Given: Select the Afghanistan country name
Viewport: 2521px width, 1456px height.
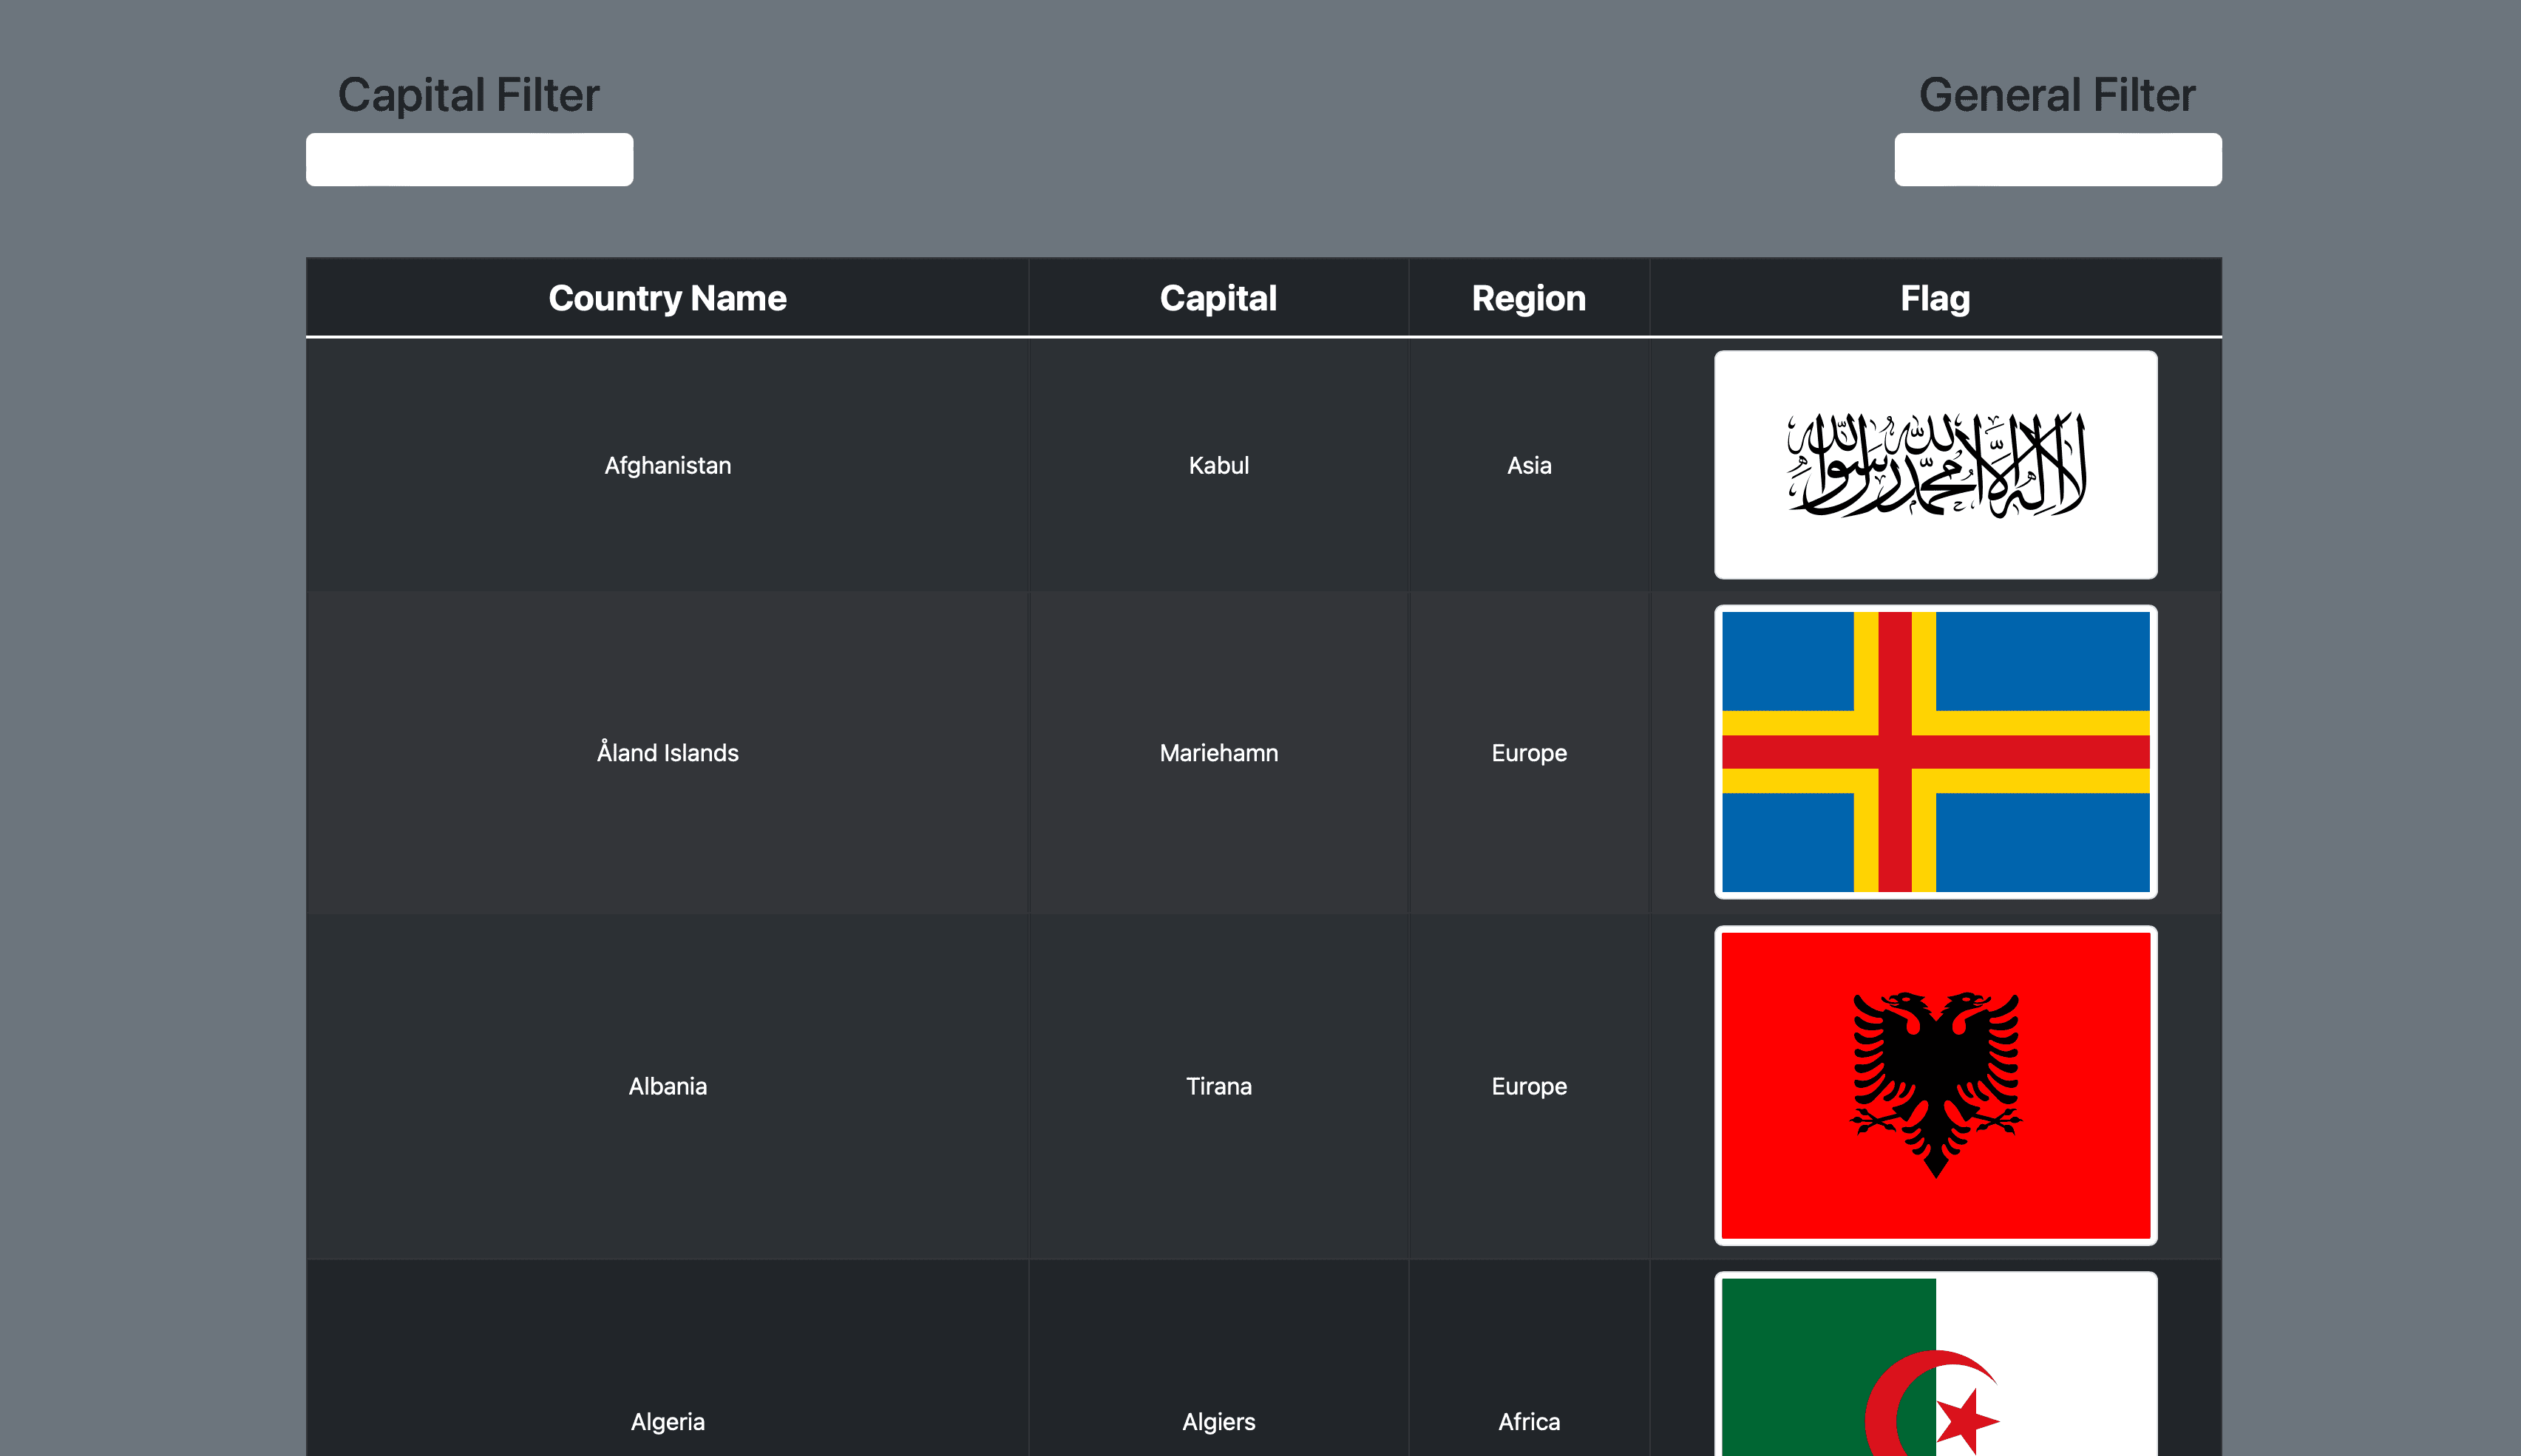Looking at the screenshot, I should pos(667,464).
